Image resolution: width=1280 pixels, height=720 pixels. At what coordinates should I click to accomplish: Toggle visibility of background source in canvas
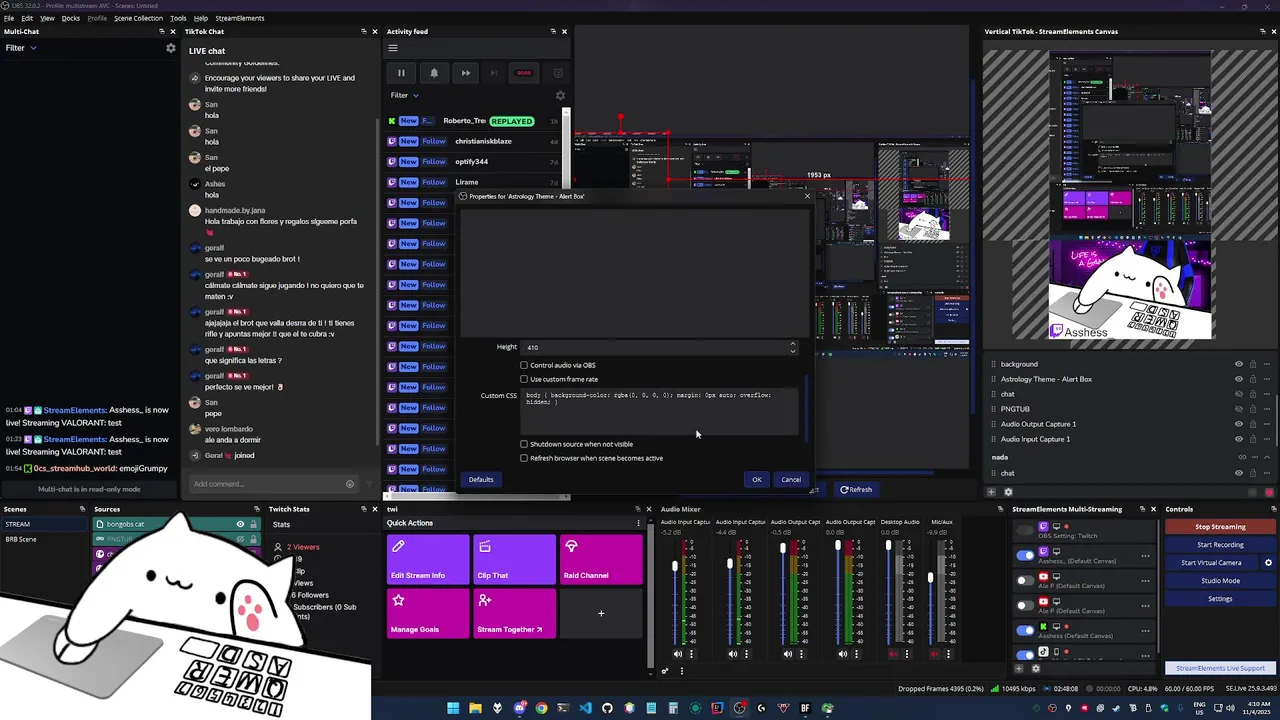(1238, 364)
